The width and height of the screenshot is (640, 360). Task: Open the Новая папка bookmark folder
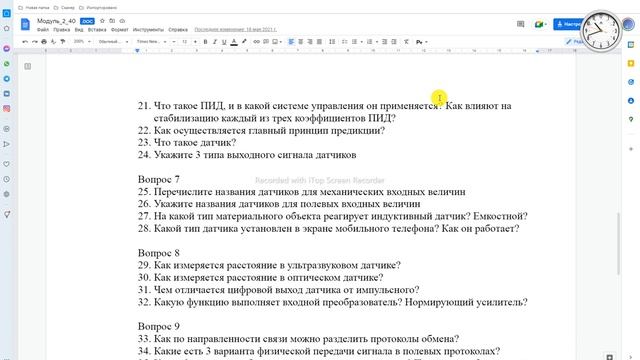click(x=34, y=7)
